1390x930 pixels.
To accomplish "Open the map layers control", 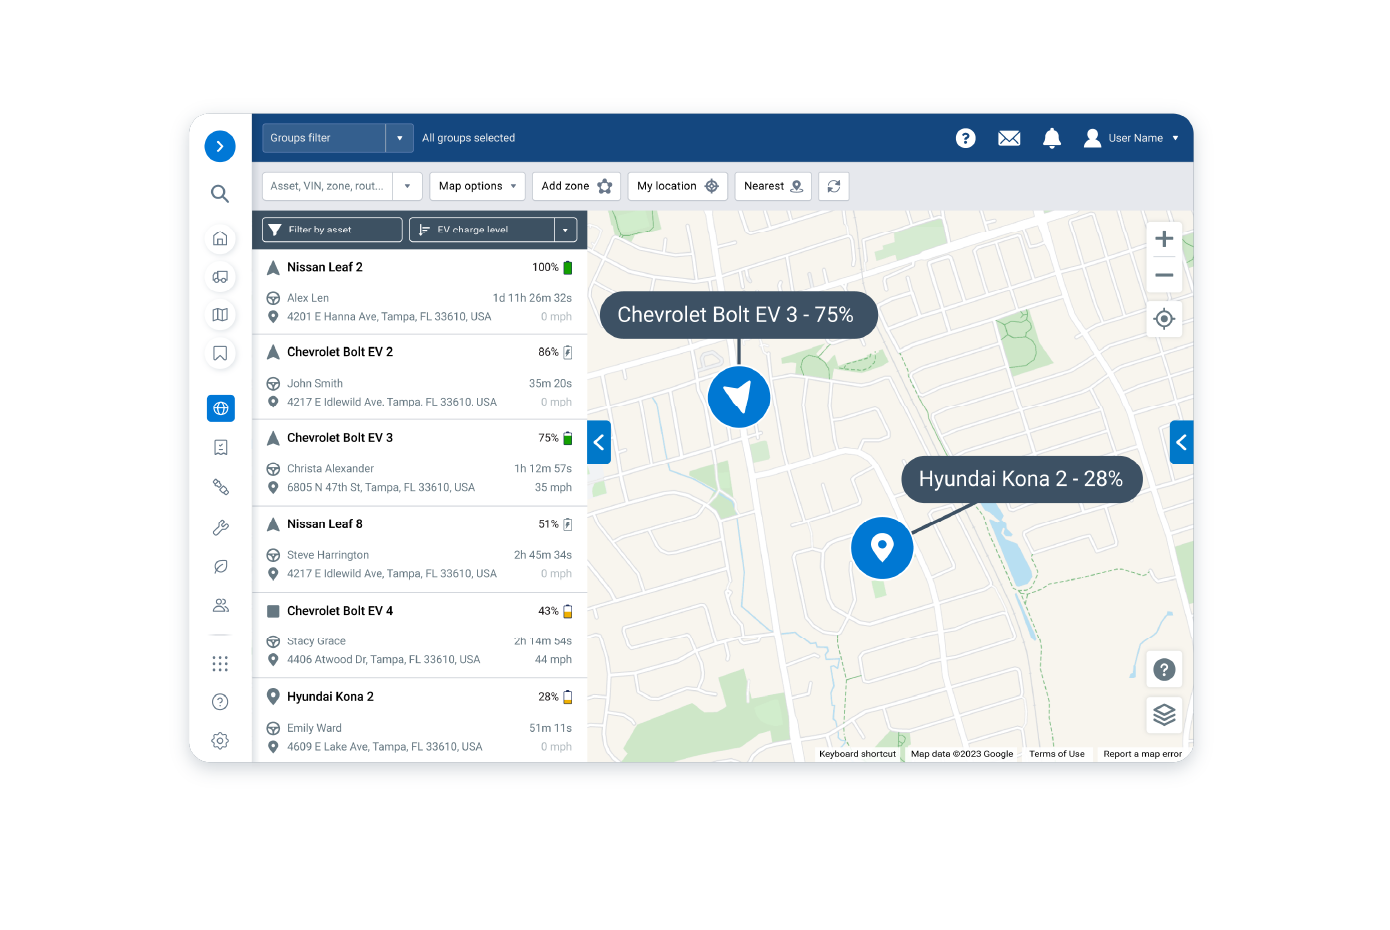I will click(x=1164, y=715).
